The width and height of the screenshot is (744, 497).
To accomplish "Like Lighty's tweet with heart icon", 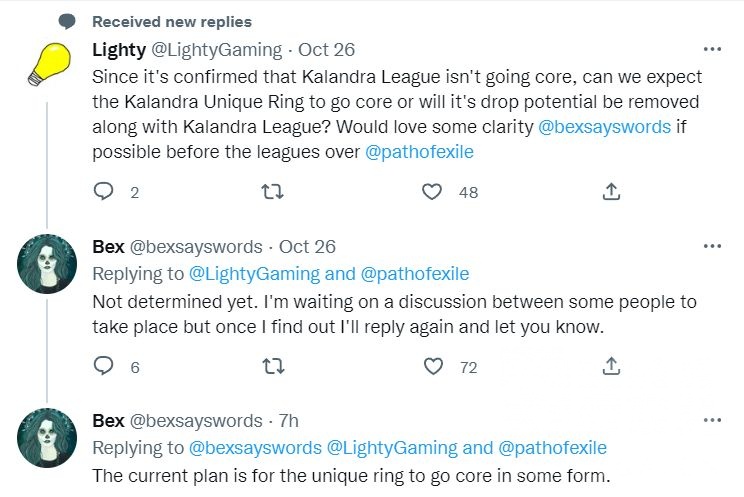I will 433,191.
